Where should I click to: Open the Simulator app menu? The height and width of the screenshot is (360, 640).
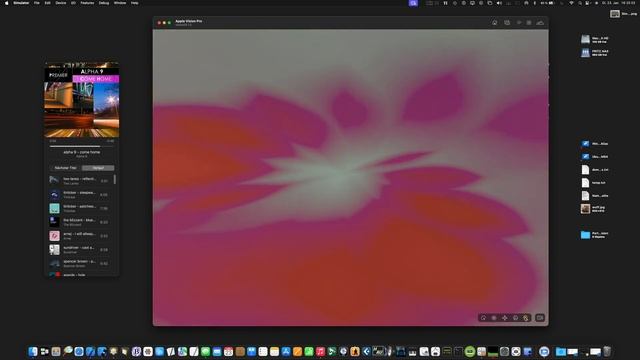point(21,3)
